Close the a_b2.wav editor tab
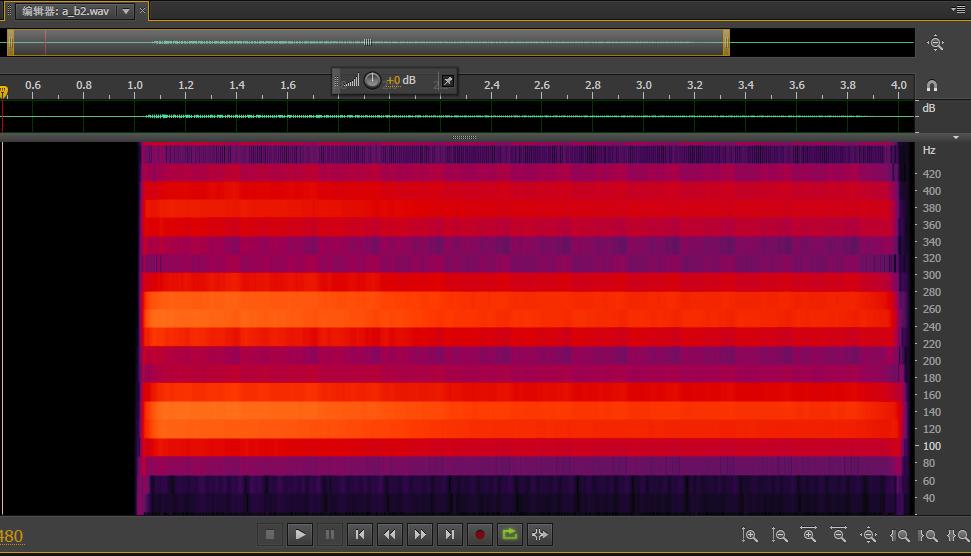Screen dimensions: 971x556 (142, 11)
